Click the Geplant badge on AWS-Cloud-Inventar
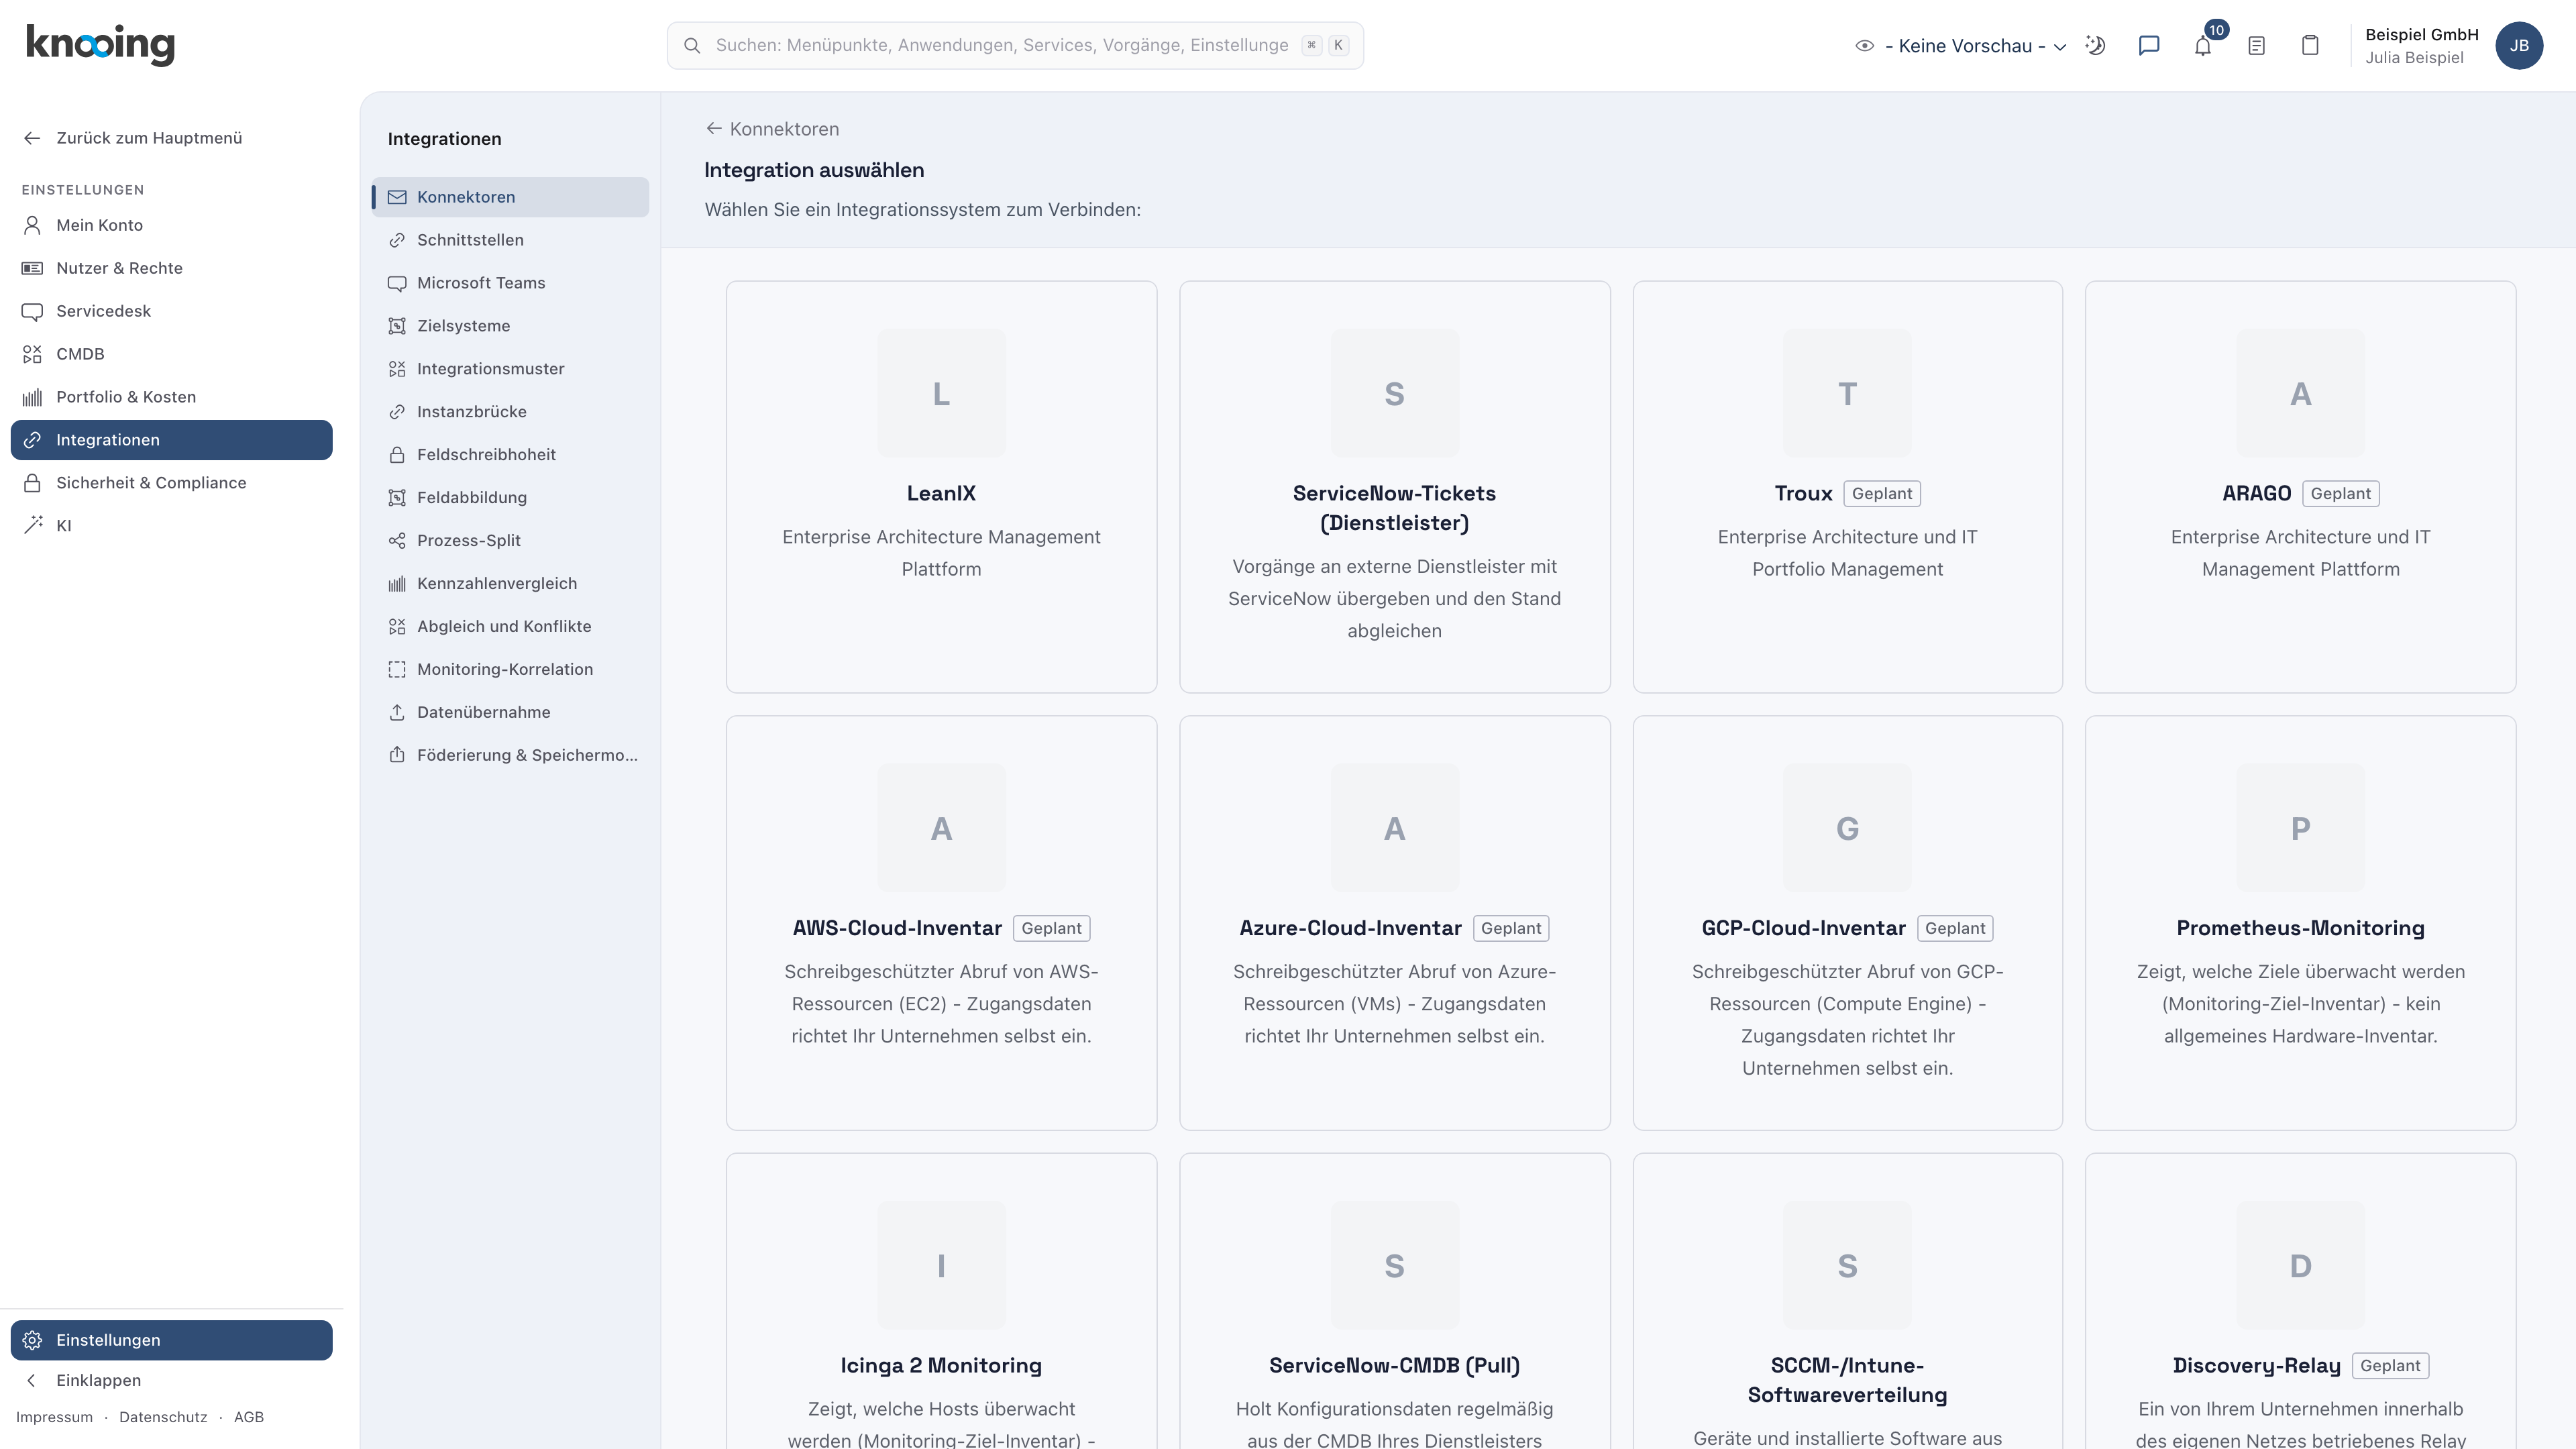 click(x=1051, y=928)
